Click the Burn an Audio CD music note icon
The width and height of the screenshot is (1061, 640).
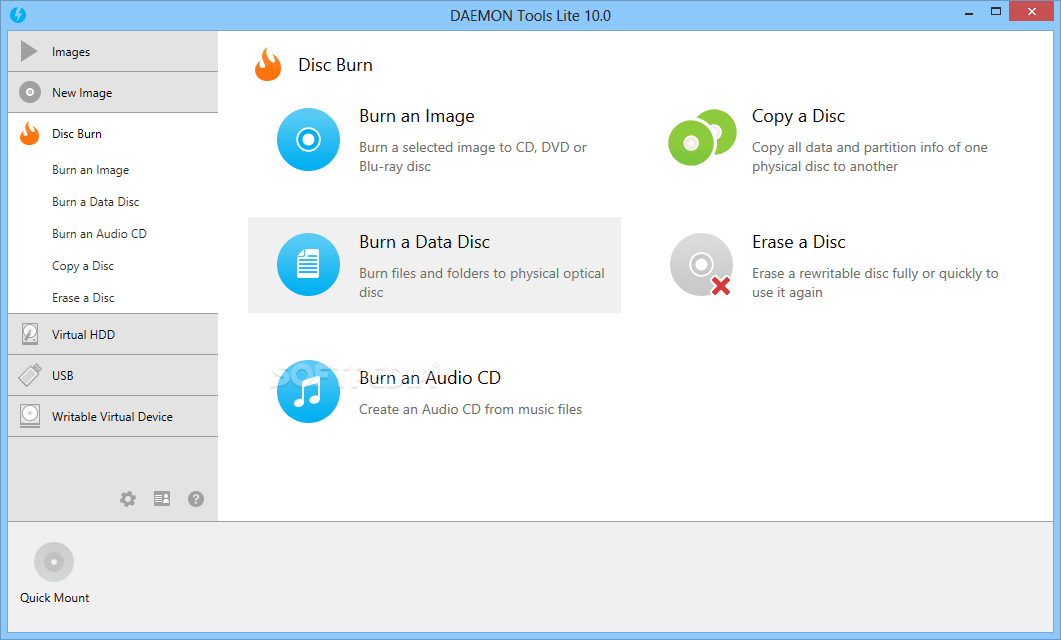point(308,391)
